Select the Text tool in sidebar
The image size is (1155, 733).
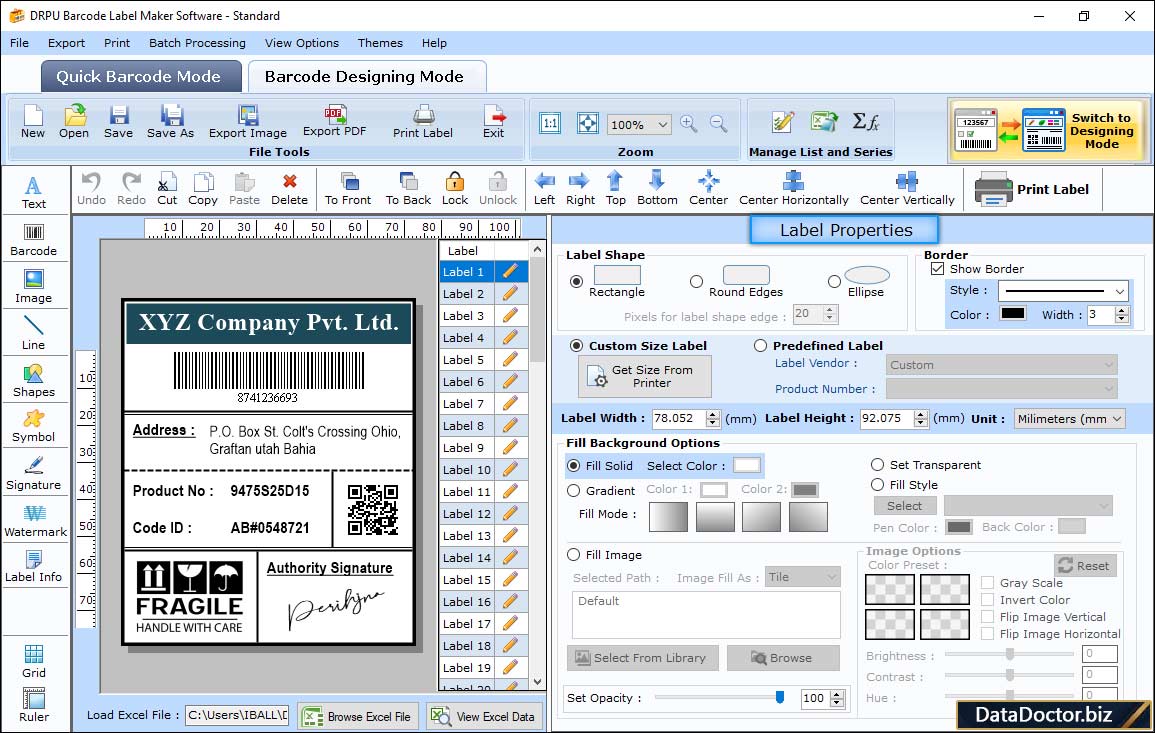point(34,193)
